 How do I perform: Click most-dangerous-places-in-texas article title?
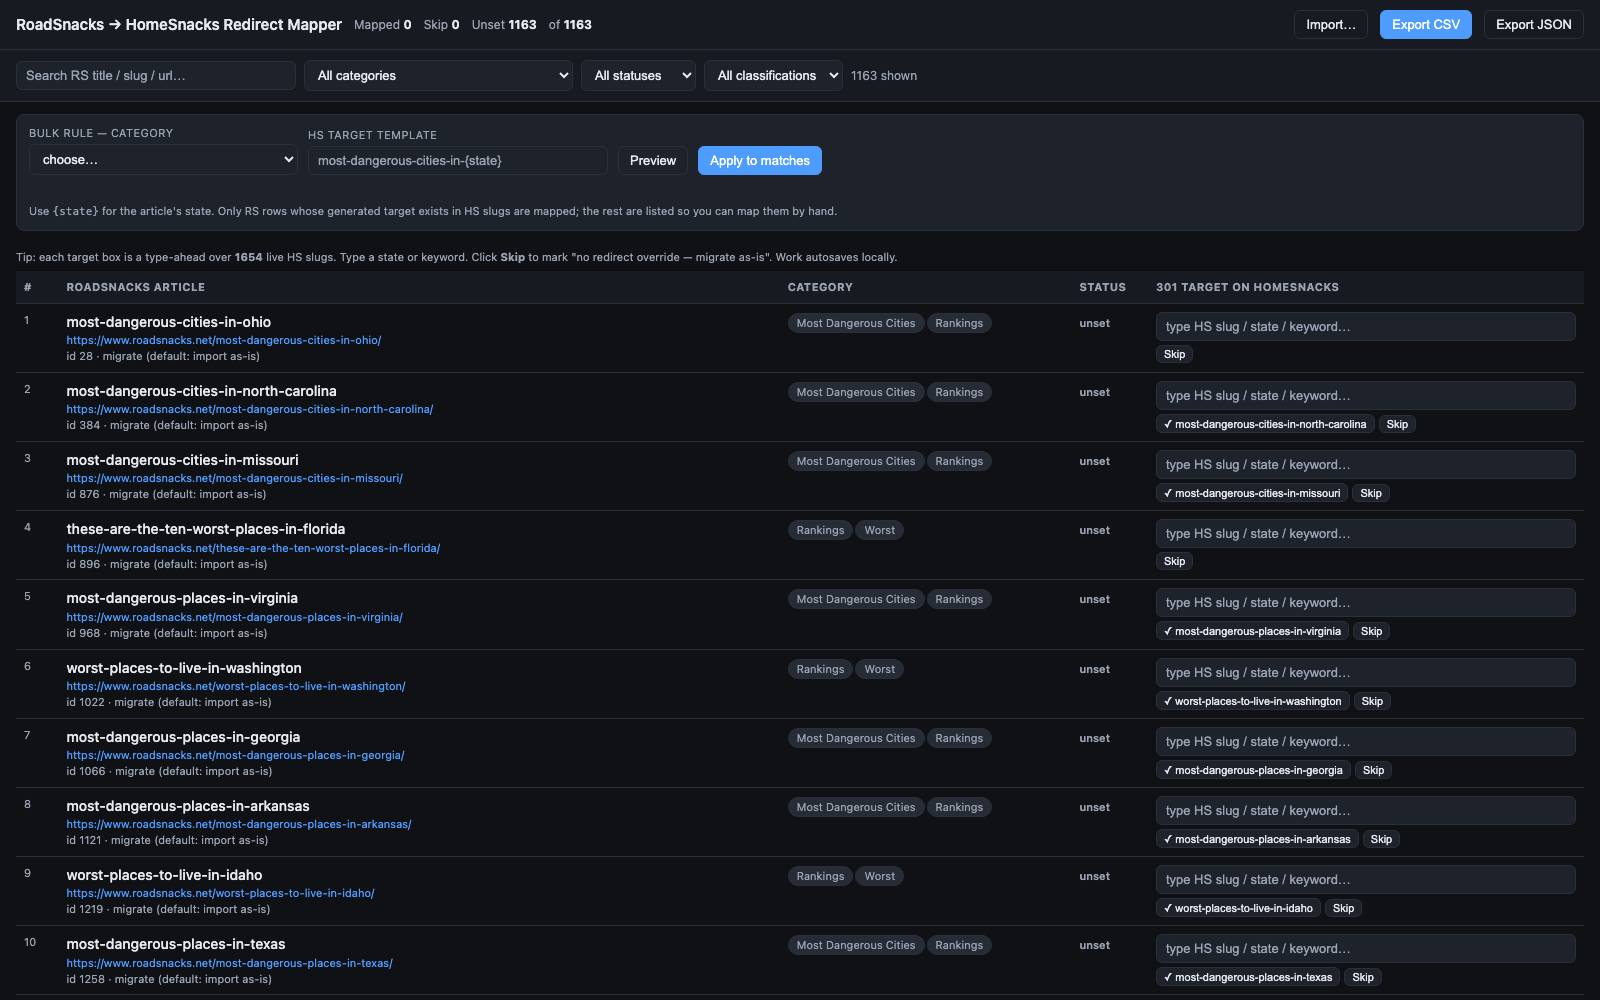176,945
